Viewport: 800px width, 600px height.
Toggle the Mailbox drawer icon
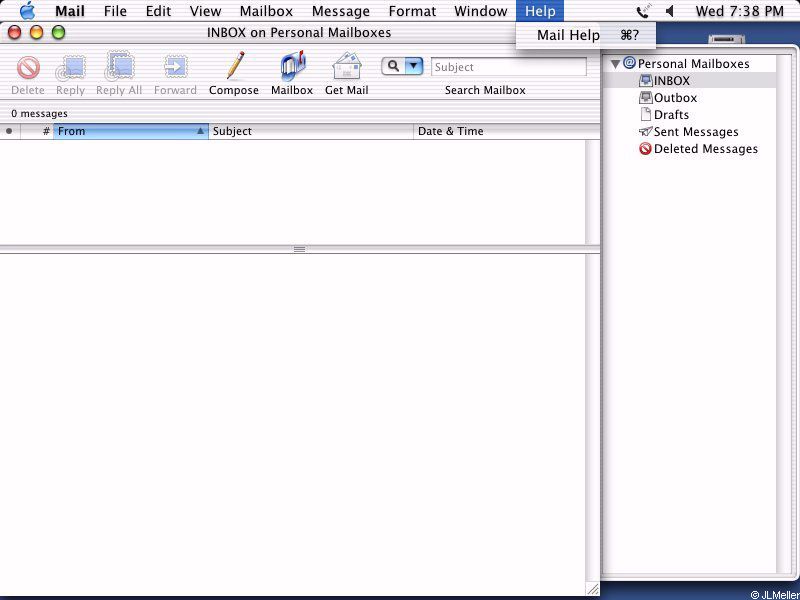(x=292, y=66)
